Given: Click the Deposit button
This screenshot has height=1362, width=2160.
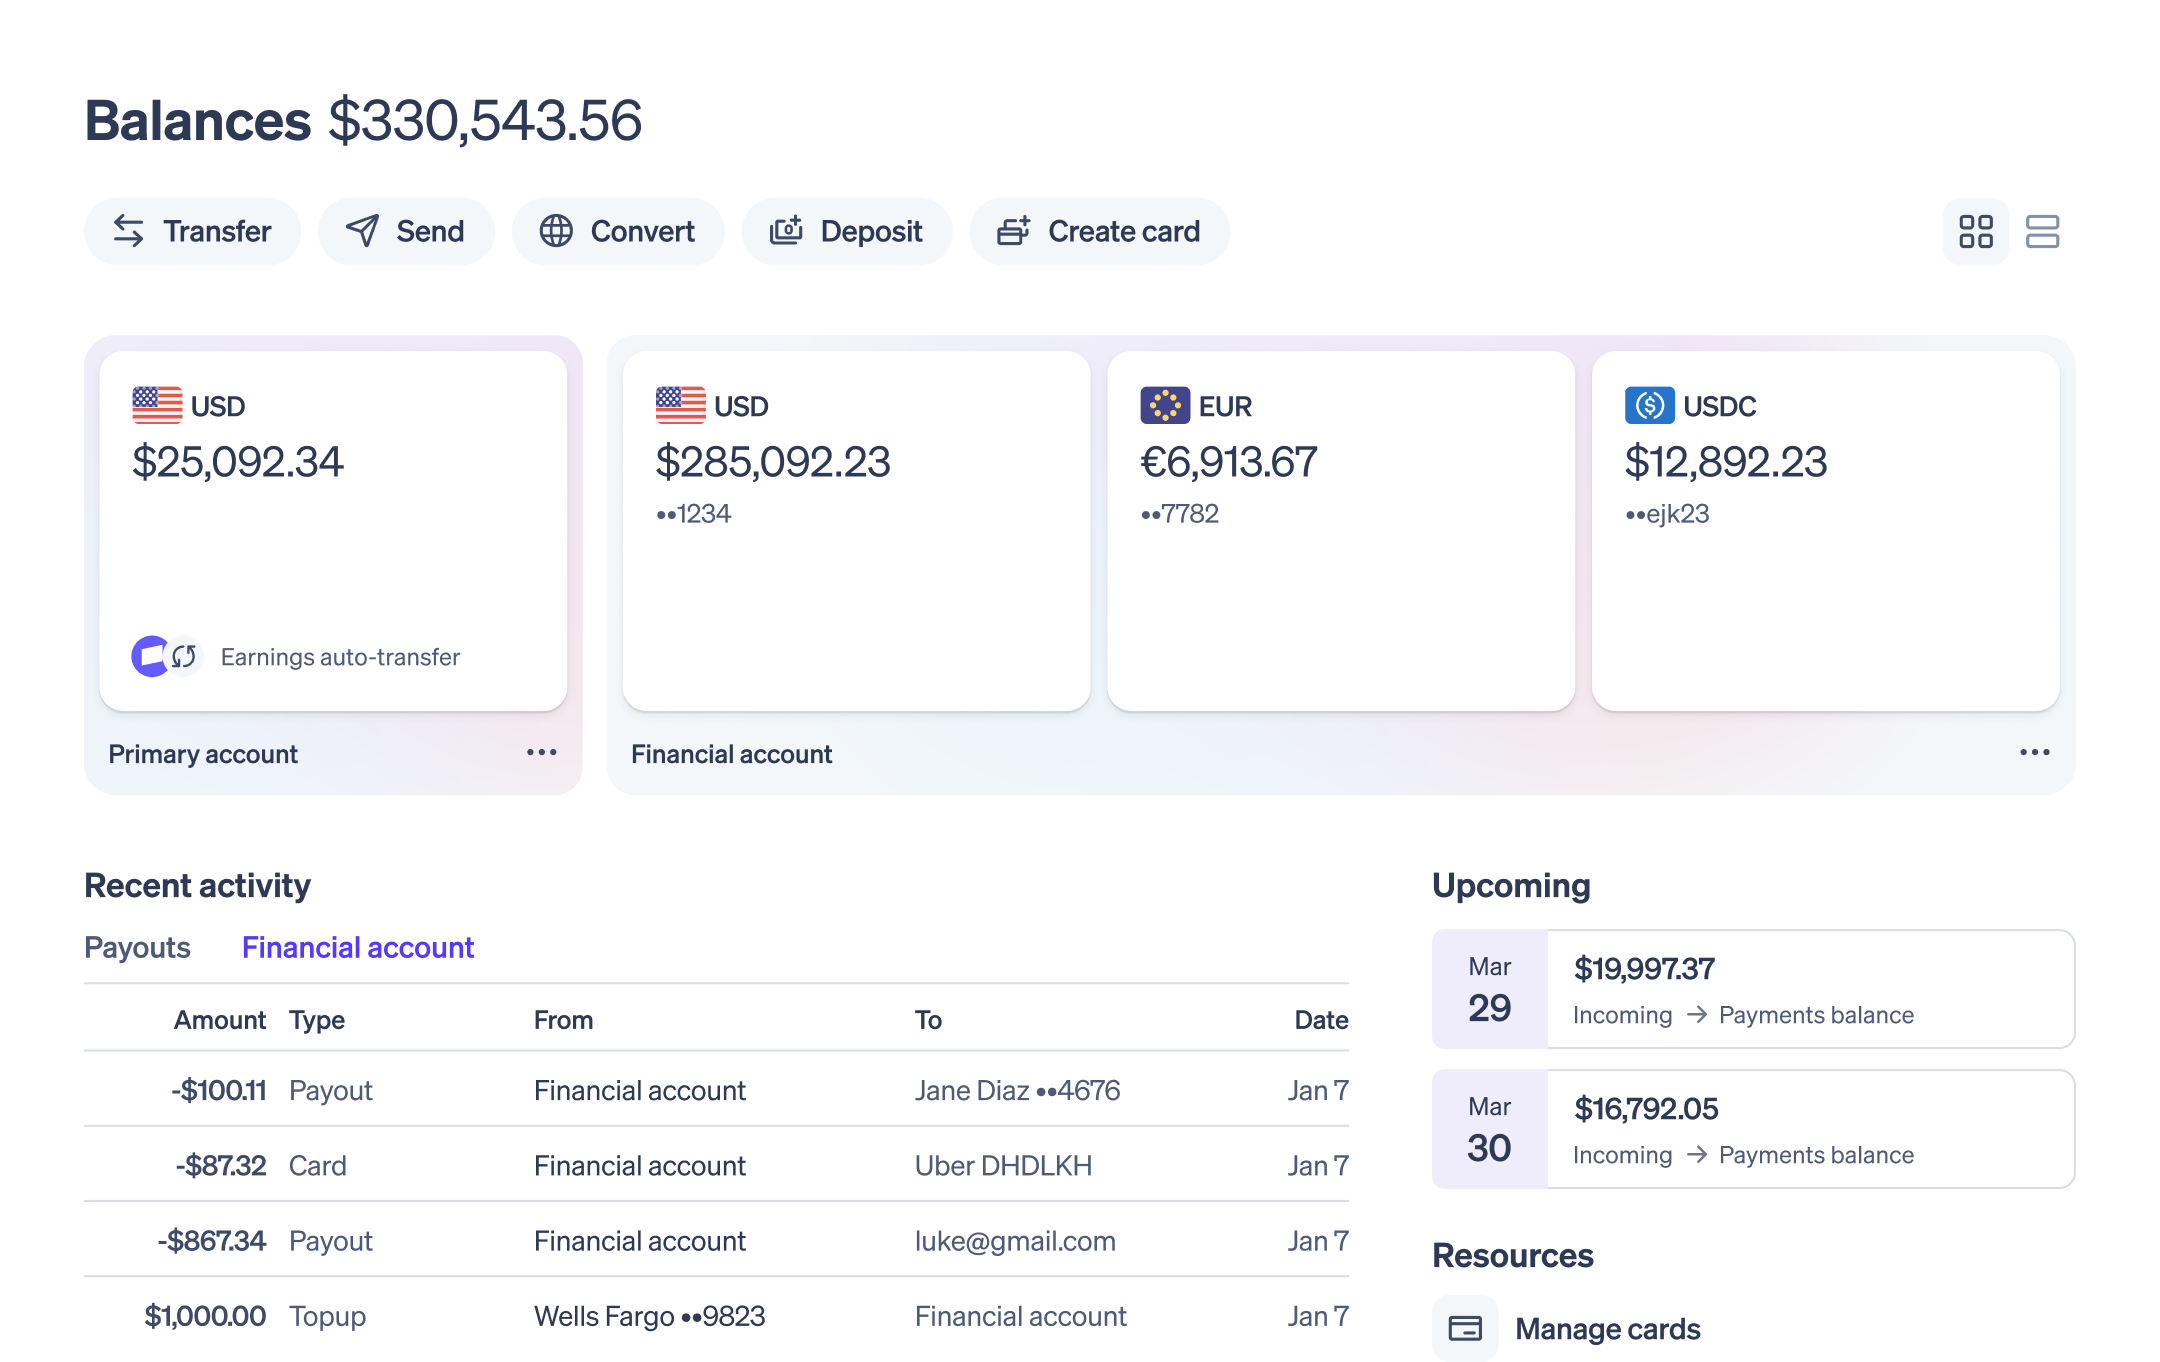Looking at the screenshot, I should click(847, 231).
